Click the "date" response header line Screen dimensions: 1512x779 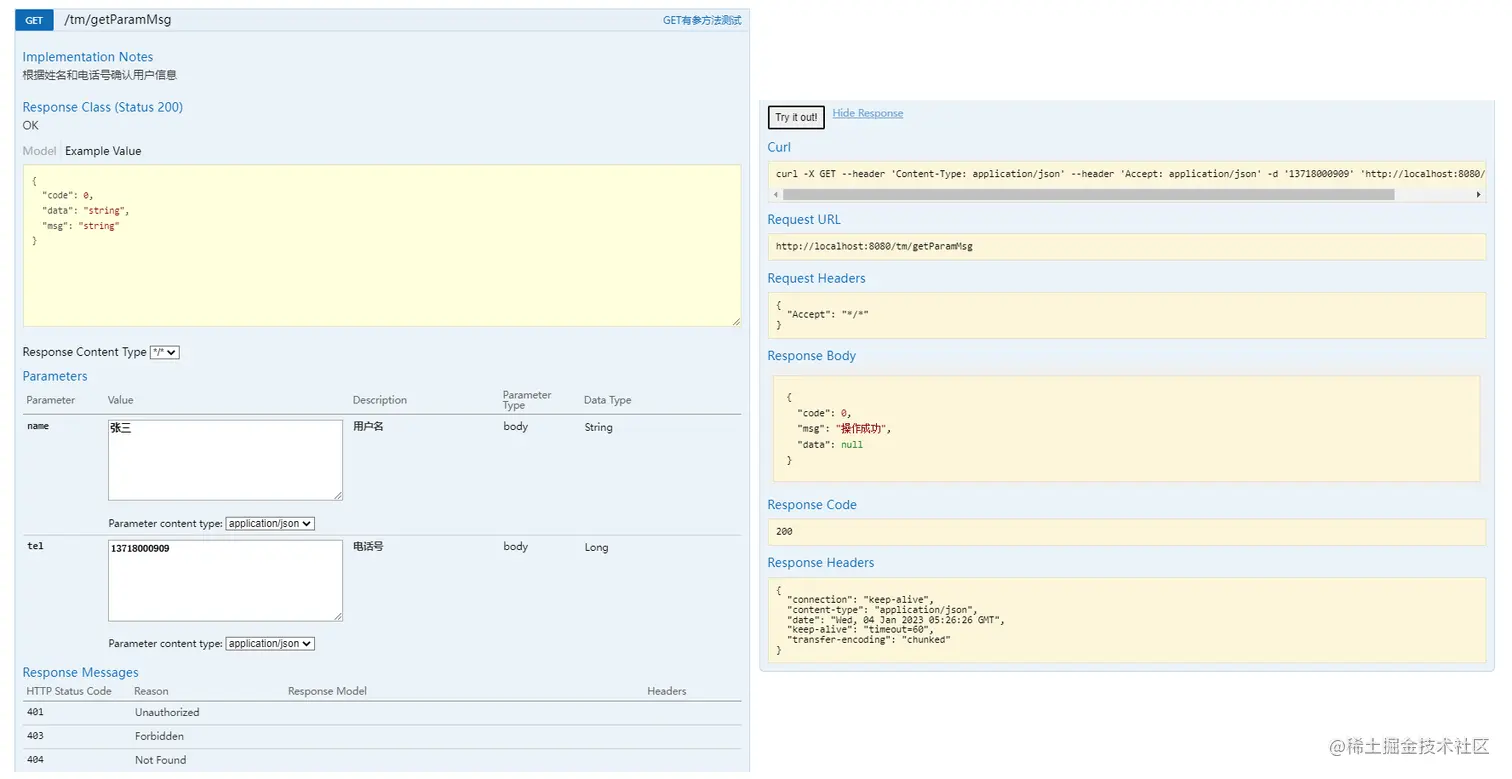[895, 620]
